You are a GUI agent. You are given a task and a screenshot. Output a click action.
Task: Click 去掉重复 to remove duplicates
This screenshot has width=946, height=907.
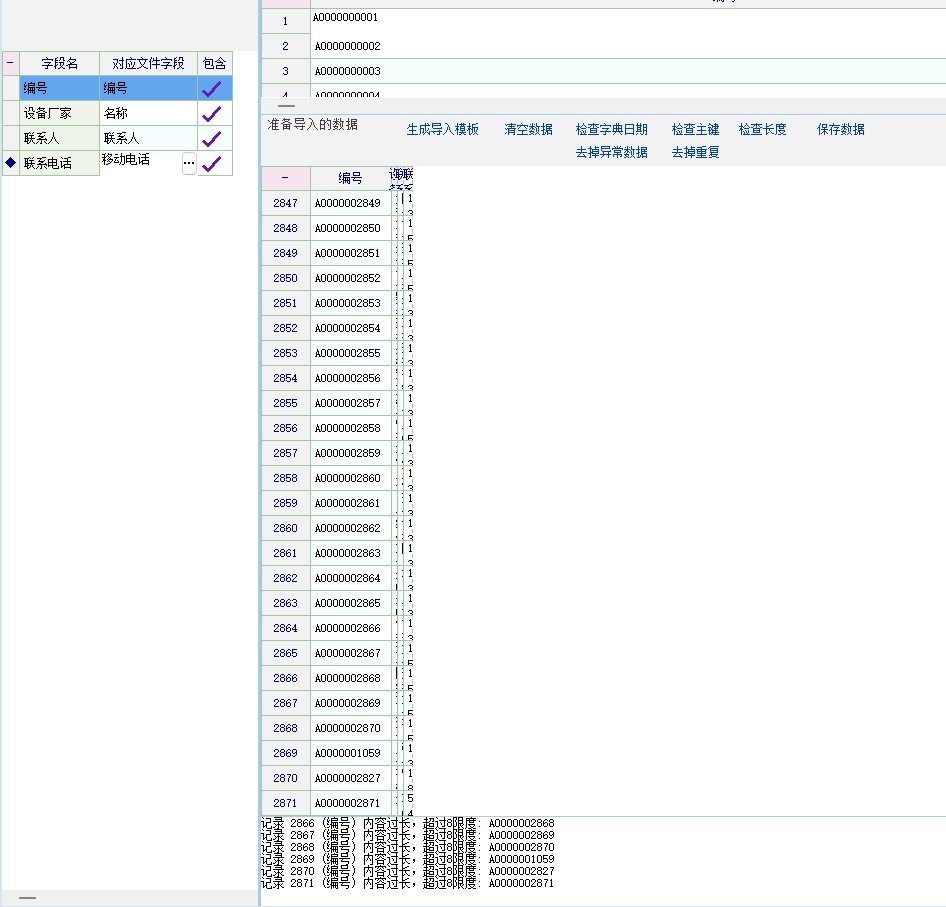695,152
